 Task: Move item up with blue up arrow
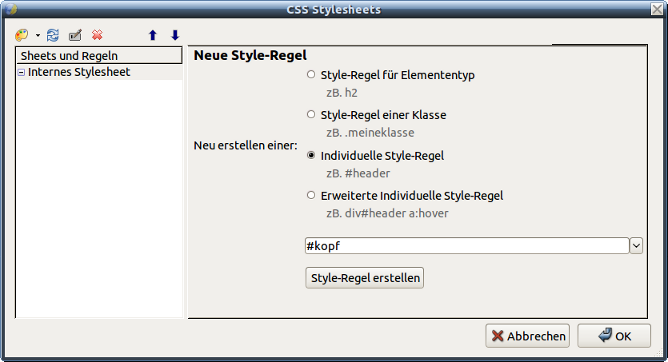(x=153, y=35)
